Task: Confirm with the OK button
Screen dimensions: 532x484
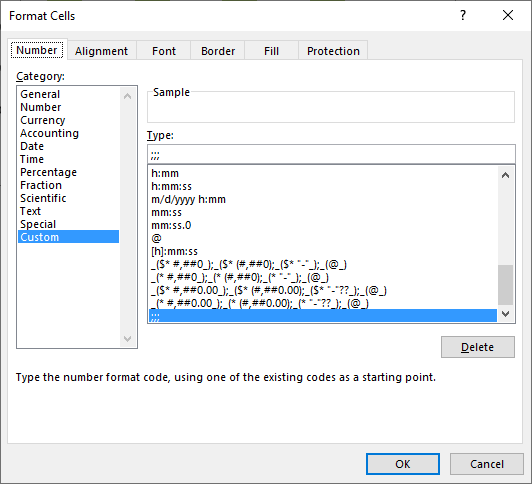Action: point(403,464)
